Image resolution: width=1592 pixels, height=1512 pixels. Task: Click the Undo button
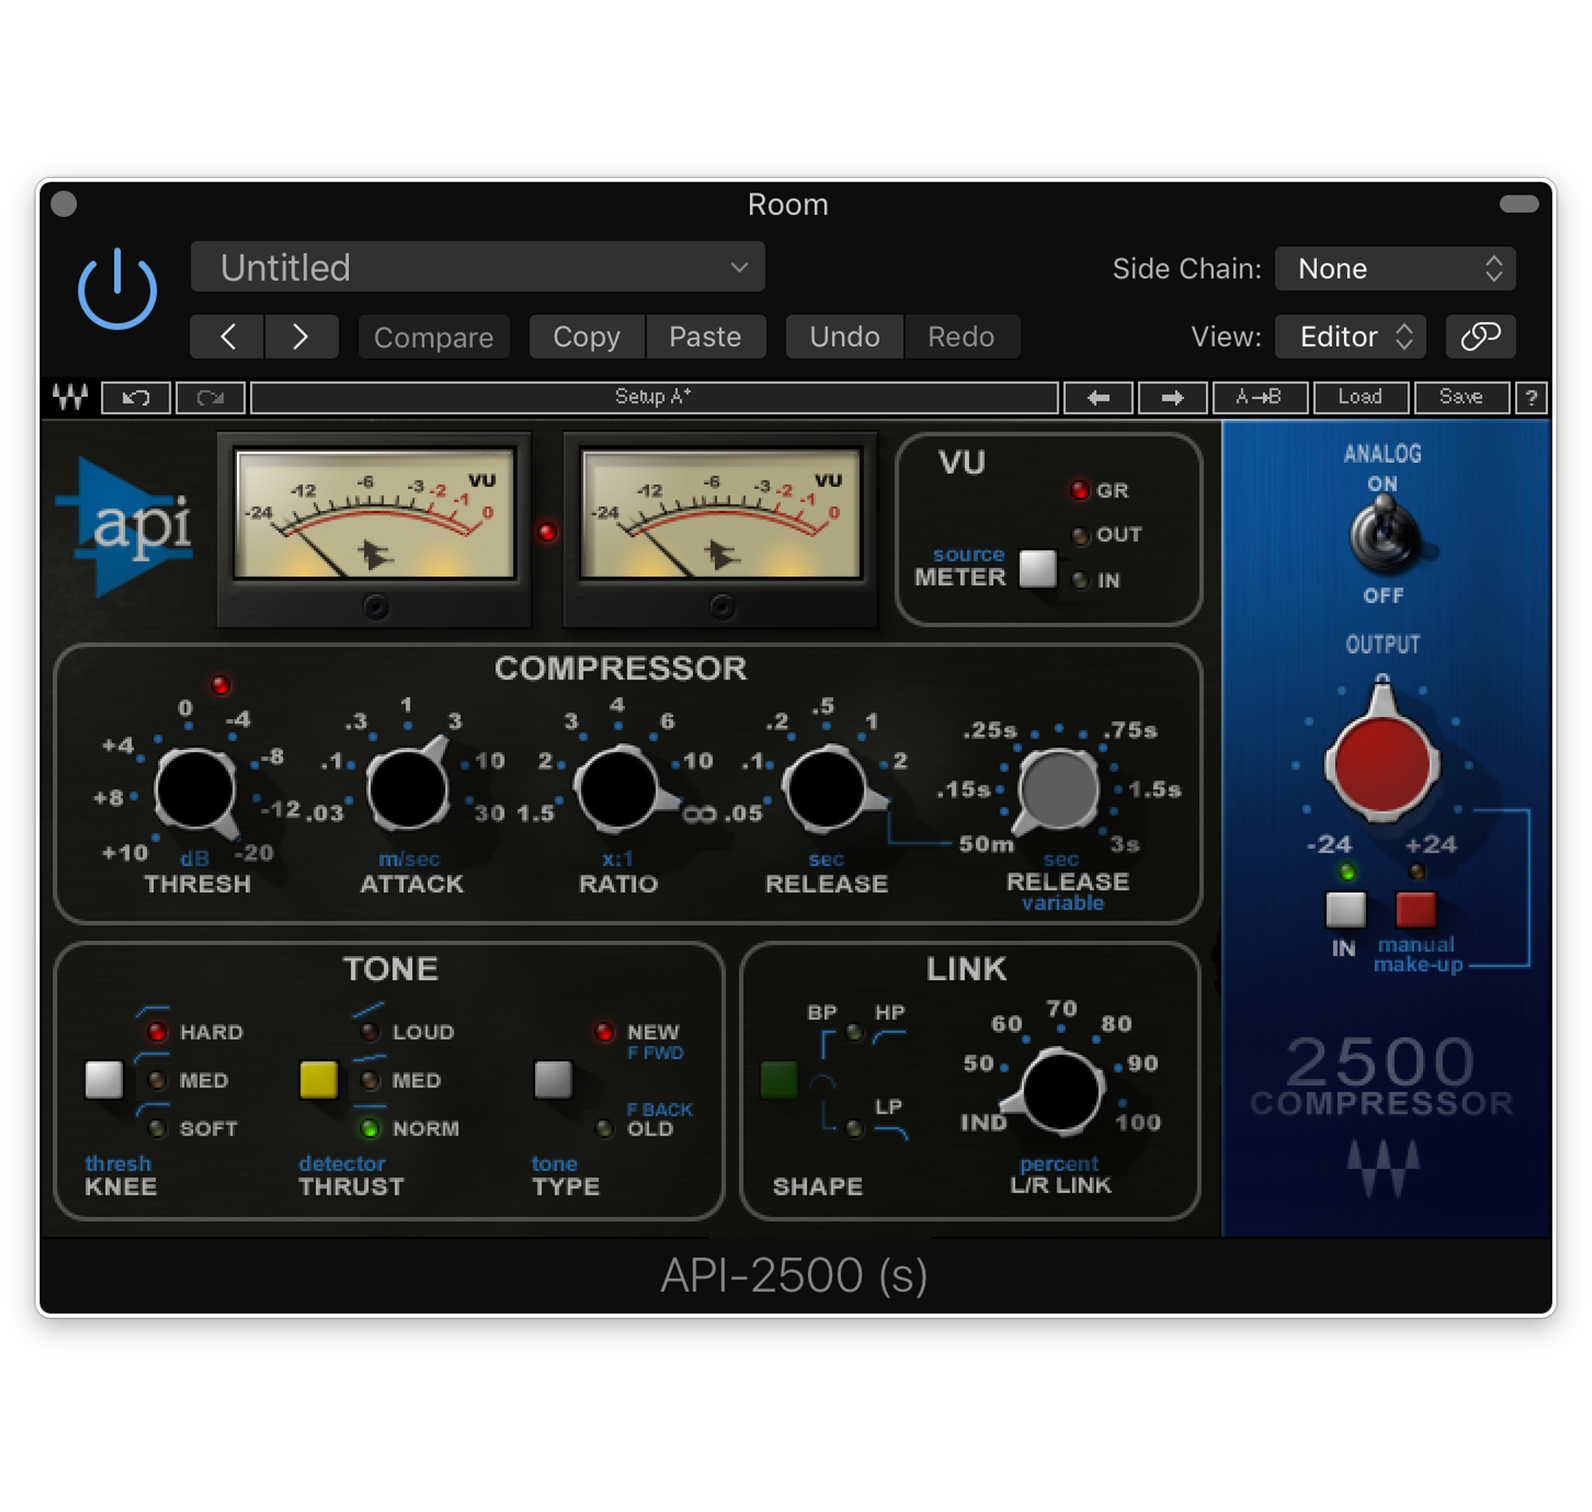coord(845,336)
